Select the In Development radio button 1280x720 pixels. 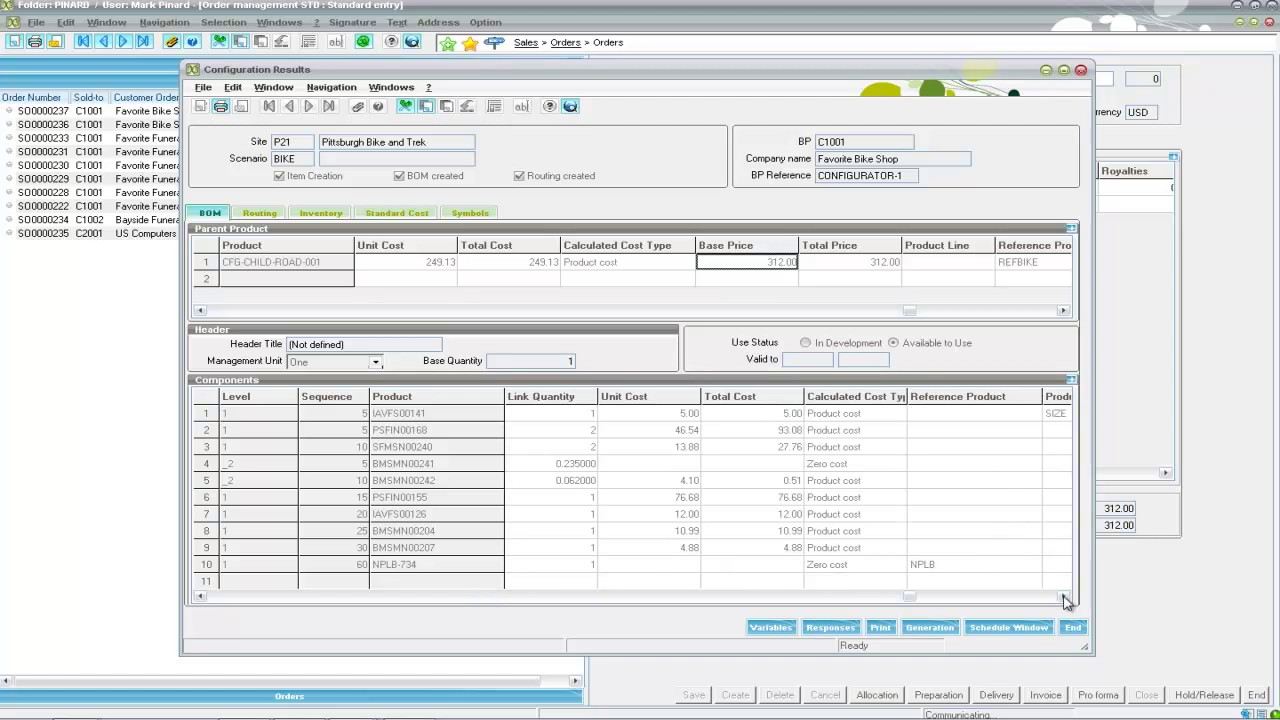[805, 343]
